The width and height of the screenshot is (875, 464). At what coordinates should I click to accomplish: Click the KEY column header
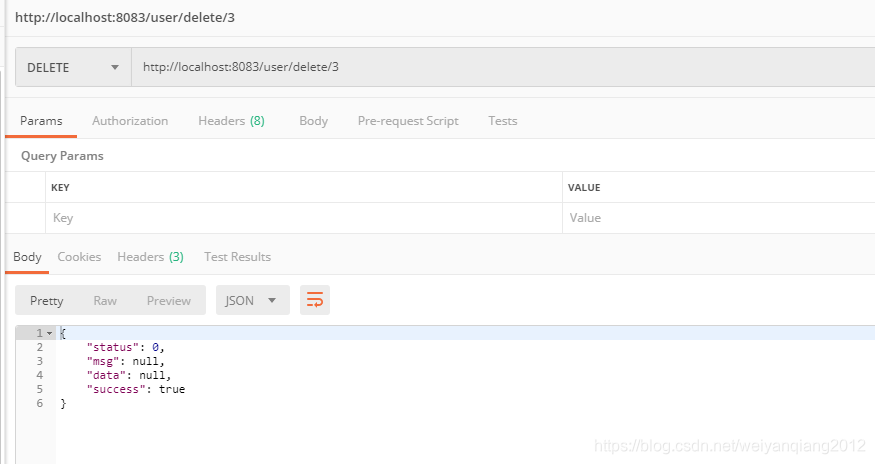[60, 188]
